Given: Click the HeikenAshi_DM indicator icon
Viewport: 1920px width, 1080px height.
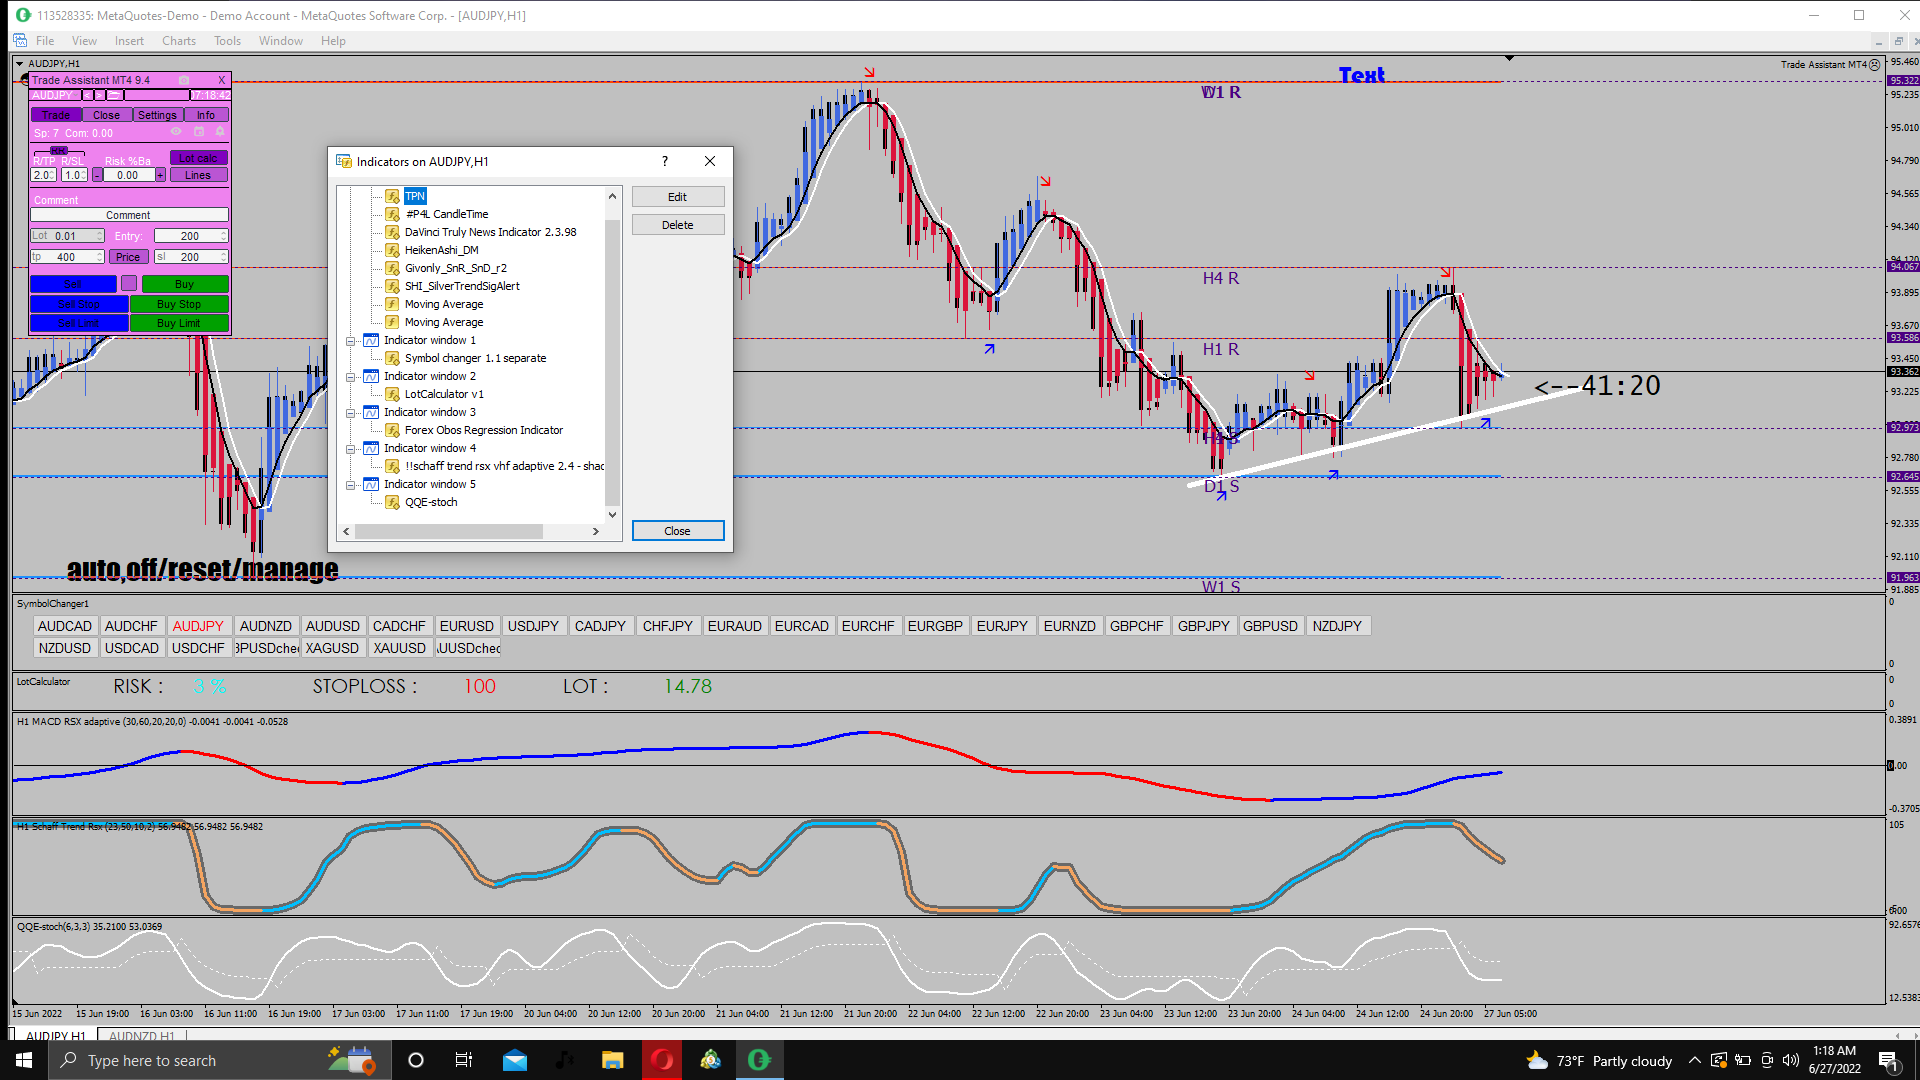Looking at the screenshot, I should click(393, 250).
